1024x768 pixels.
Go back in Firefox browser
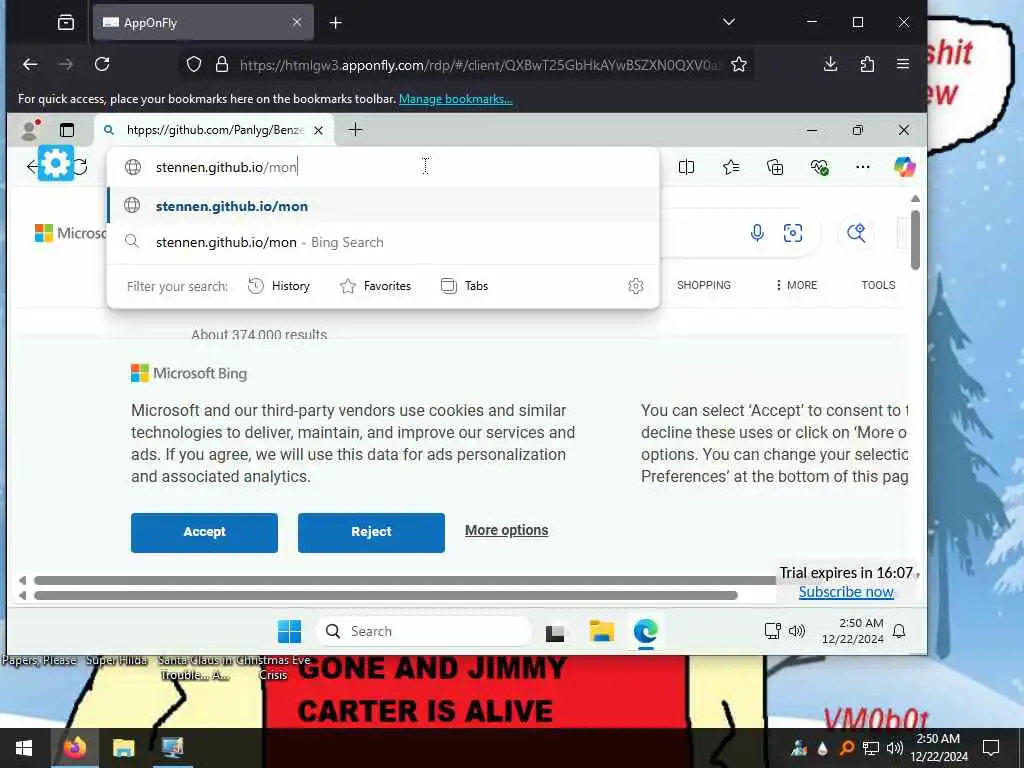(x=30, y=64)
